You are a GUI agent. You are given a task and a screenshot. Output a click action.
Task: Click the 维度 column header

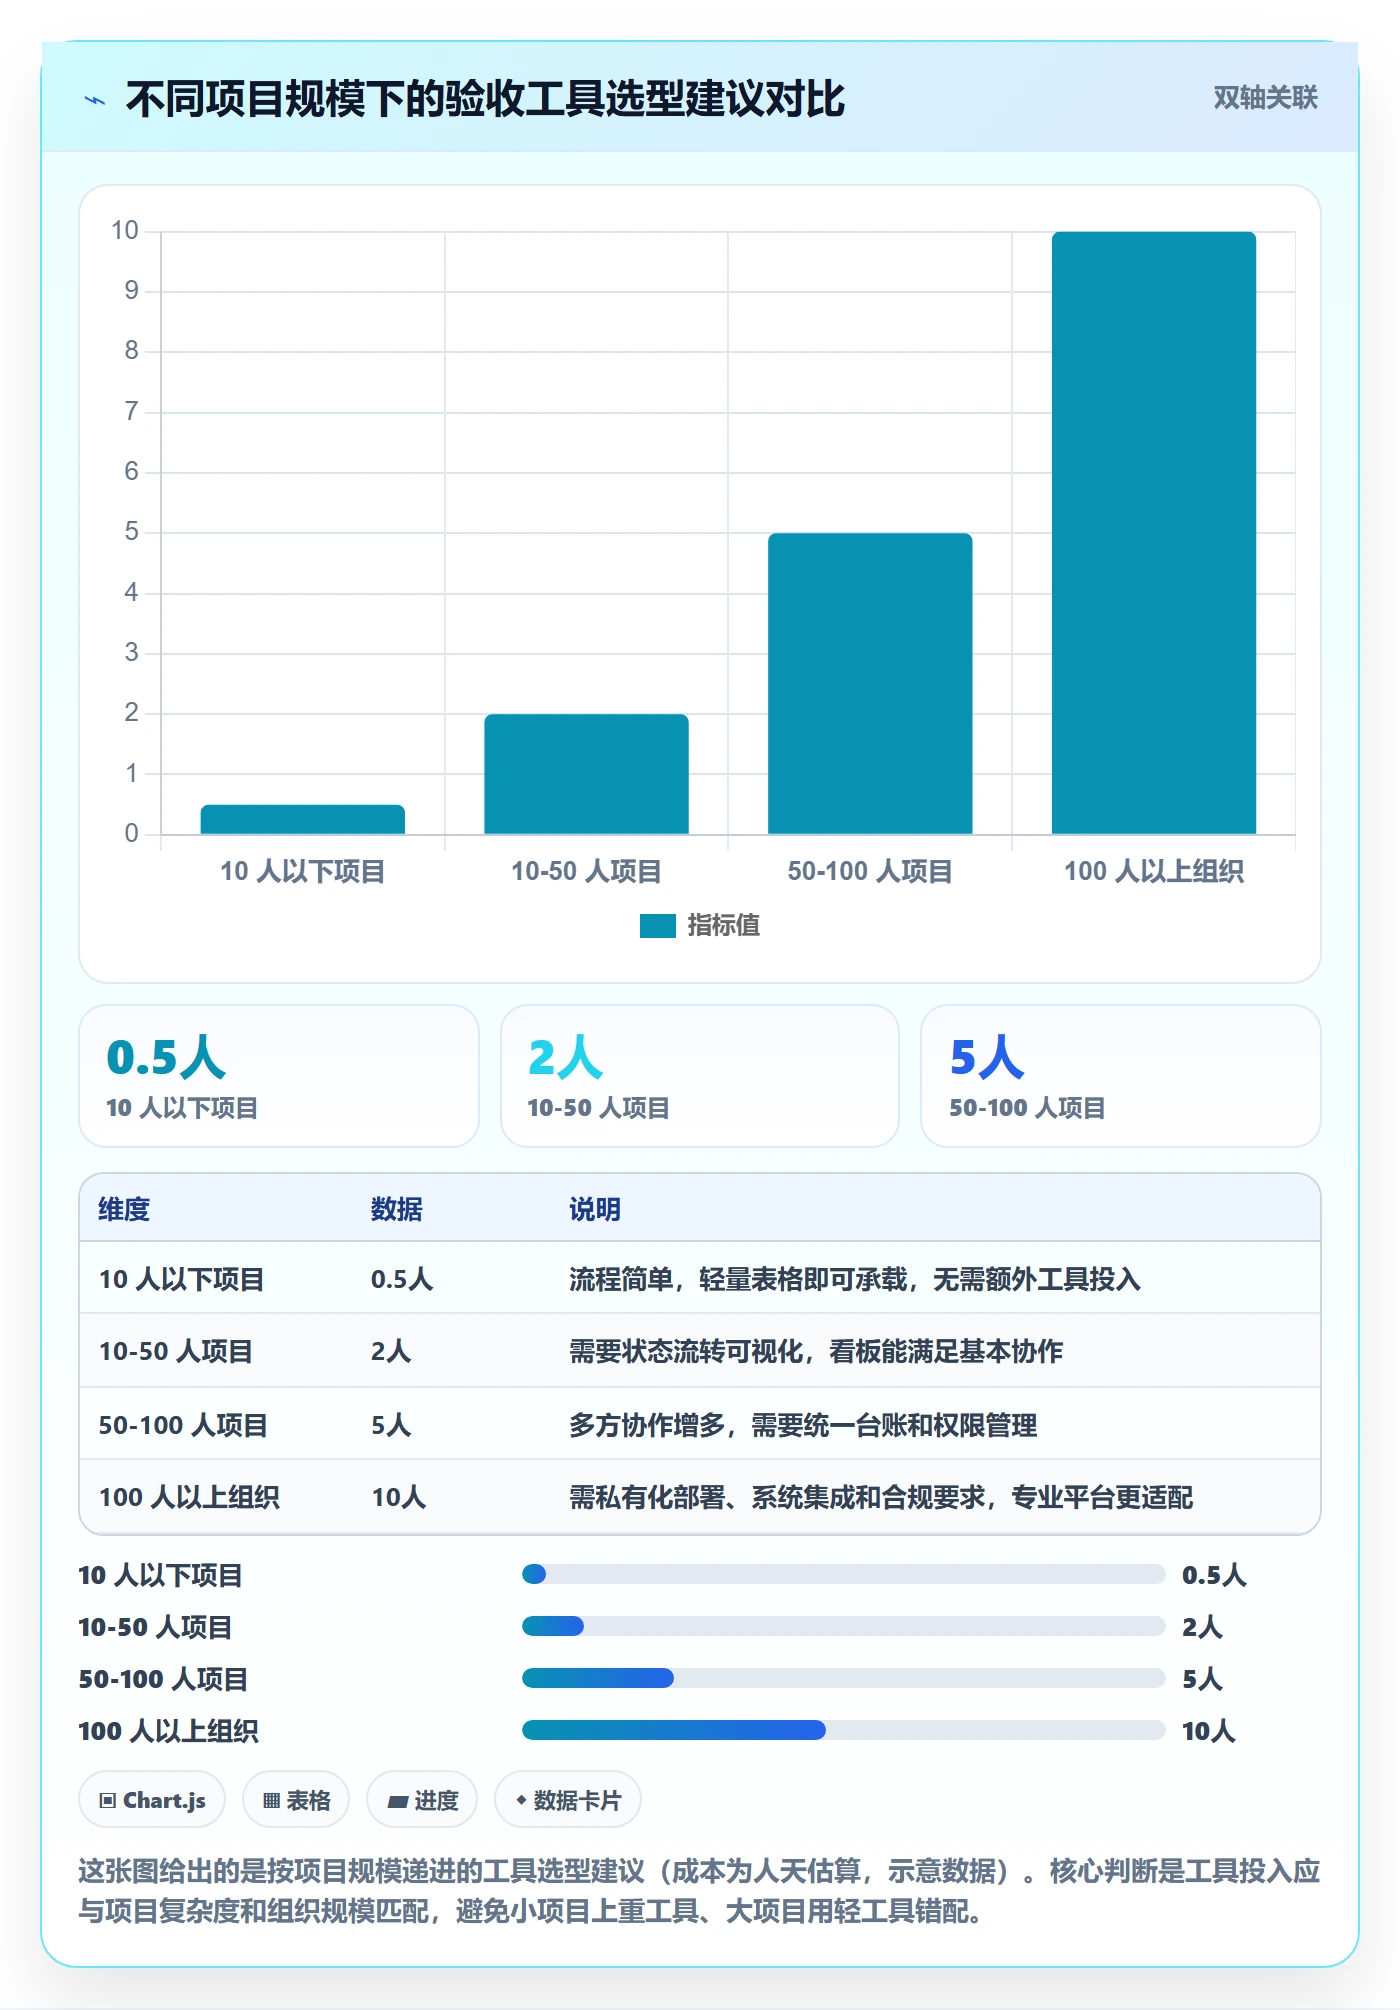coord(124,1209)
